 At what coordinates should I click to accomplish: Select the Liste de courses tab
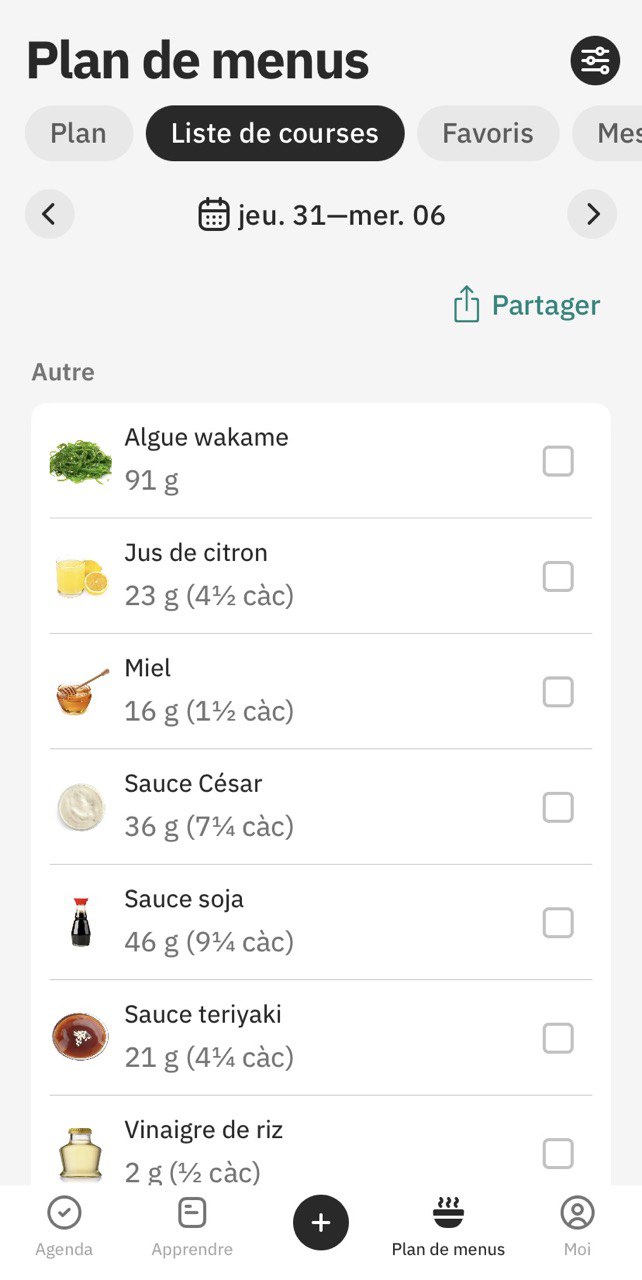[x=274, y=132]
